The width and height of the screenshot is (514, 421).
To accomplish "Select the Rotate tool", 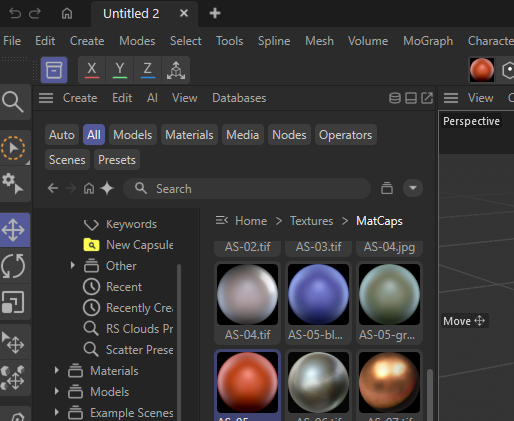I will (x=13, y=266).
